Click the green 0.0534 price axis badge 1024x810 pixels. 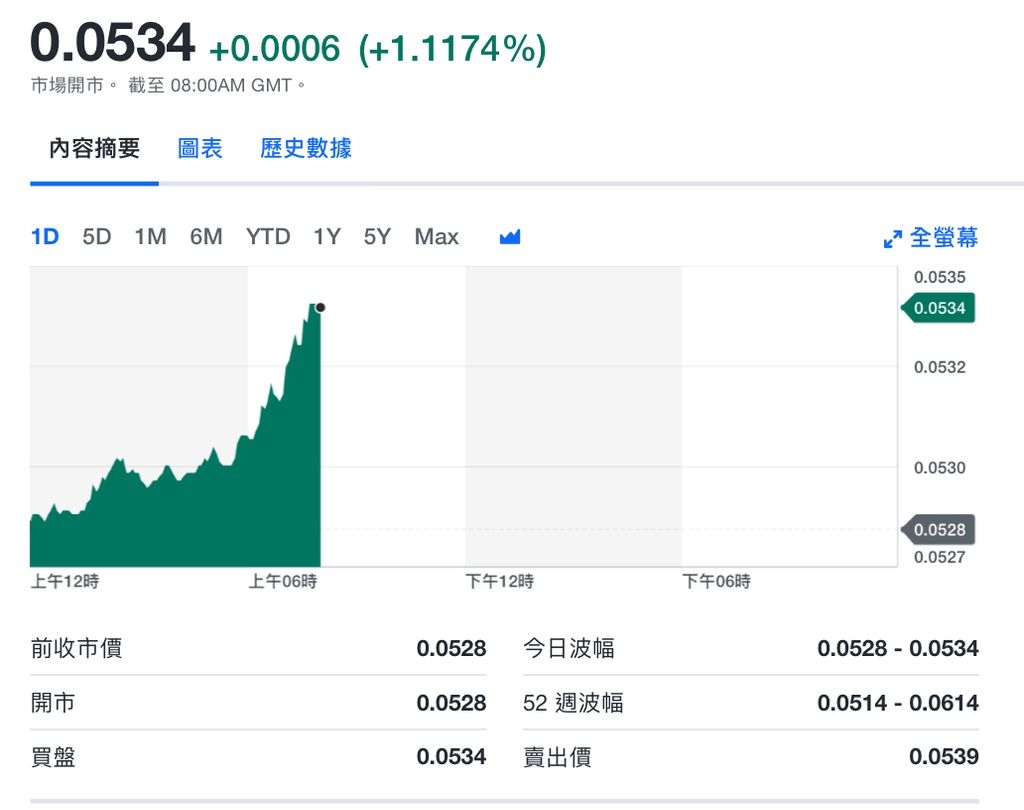click(941, 308)
